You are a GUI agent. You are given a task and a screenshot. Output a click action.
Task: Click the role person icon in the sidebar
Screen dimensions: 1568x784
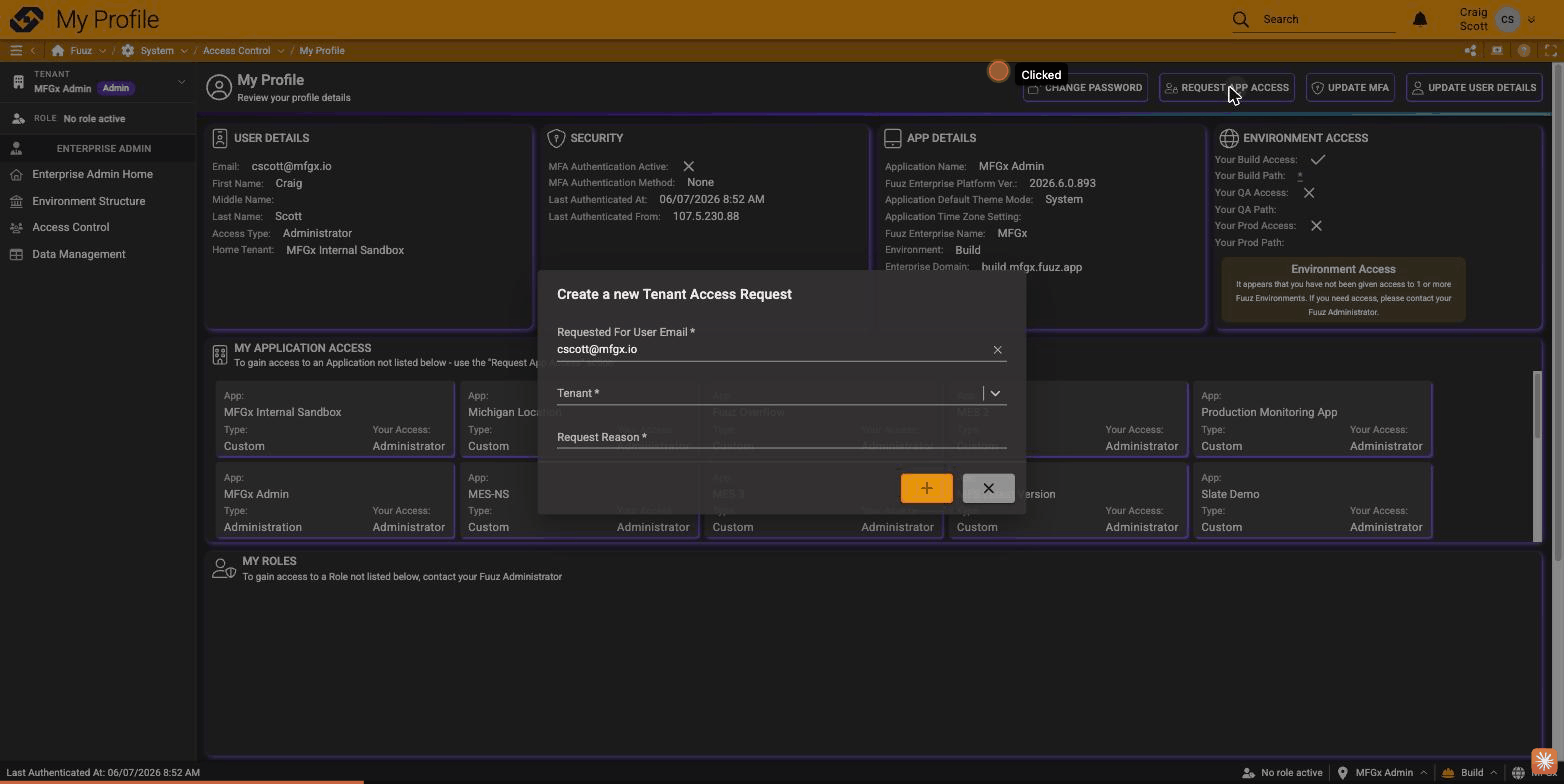pyautogui.click(x=18, y=118)
